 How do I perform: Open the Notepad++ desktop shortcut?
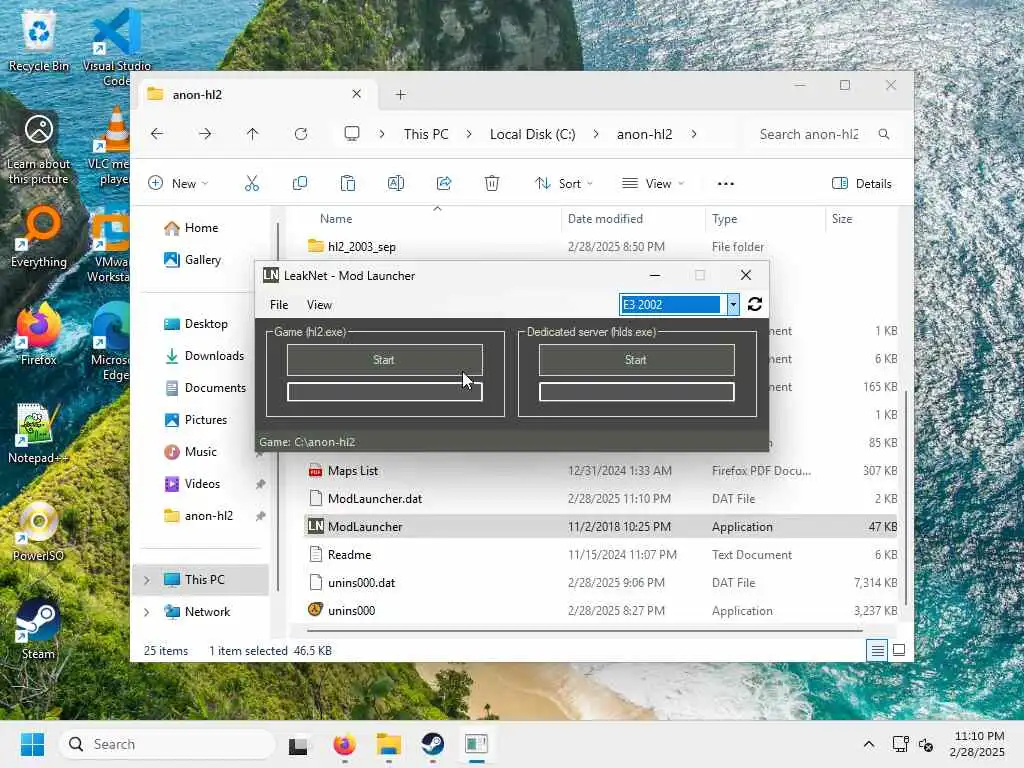pyautogui.click(x=38, y=434)
